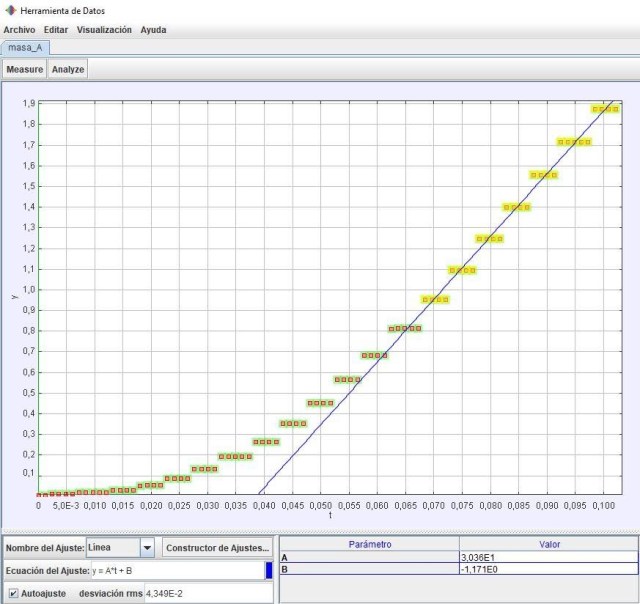Screen dimensions: 640x604
Task: Uncheck the Autoajuste checkbox
Action: tap(13, 593)
